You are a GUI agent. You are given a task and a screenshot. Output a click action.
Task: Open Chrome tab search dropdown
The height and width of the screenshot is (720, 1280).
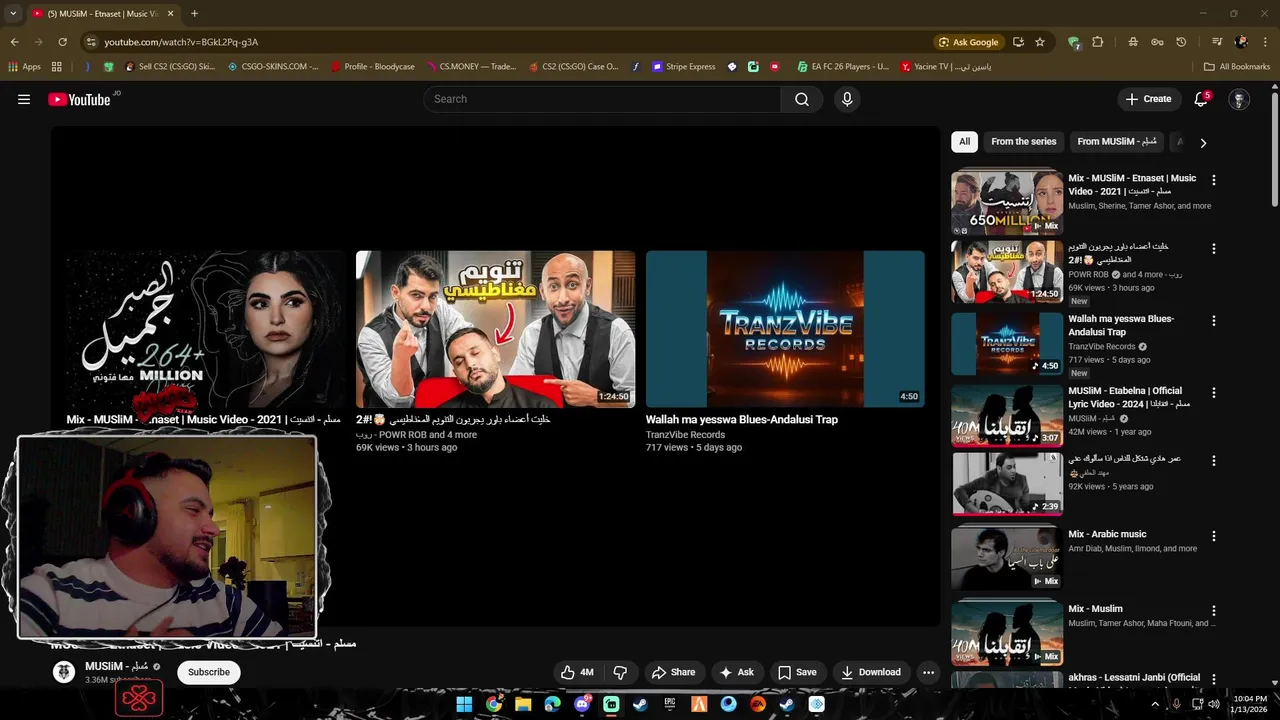click(x=13, y=13)
